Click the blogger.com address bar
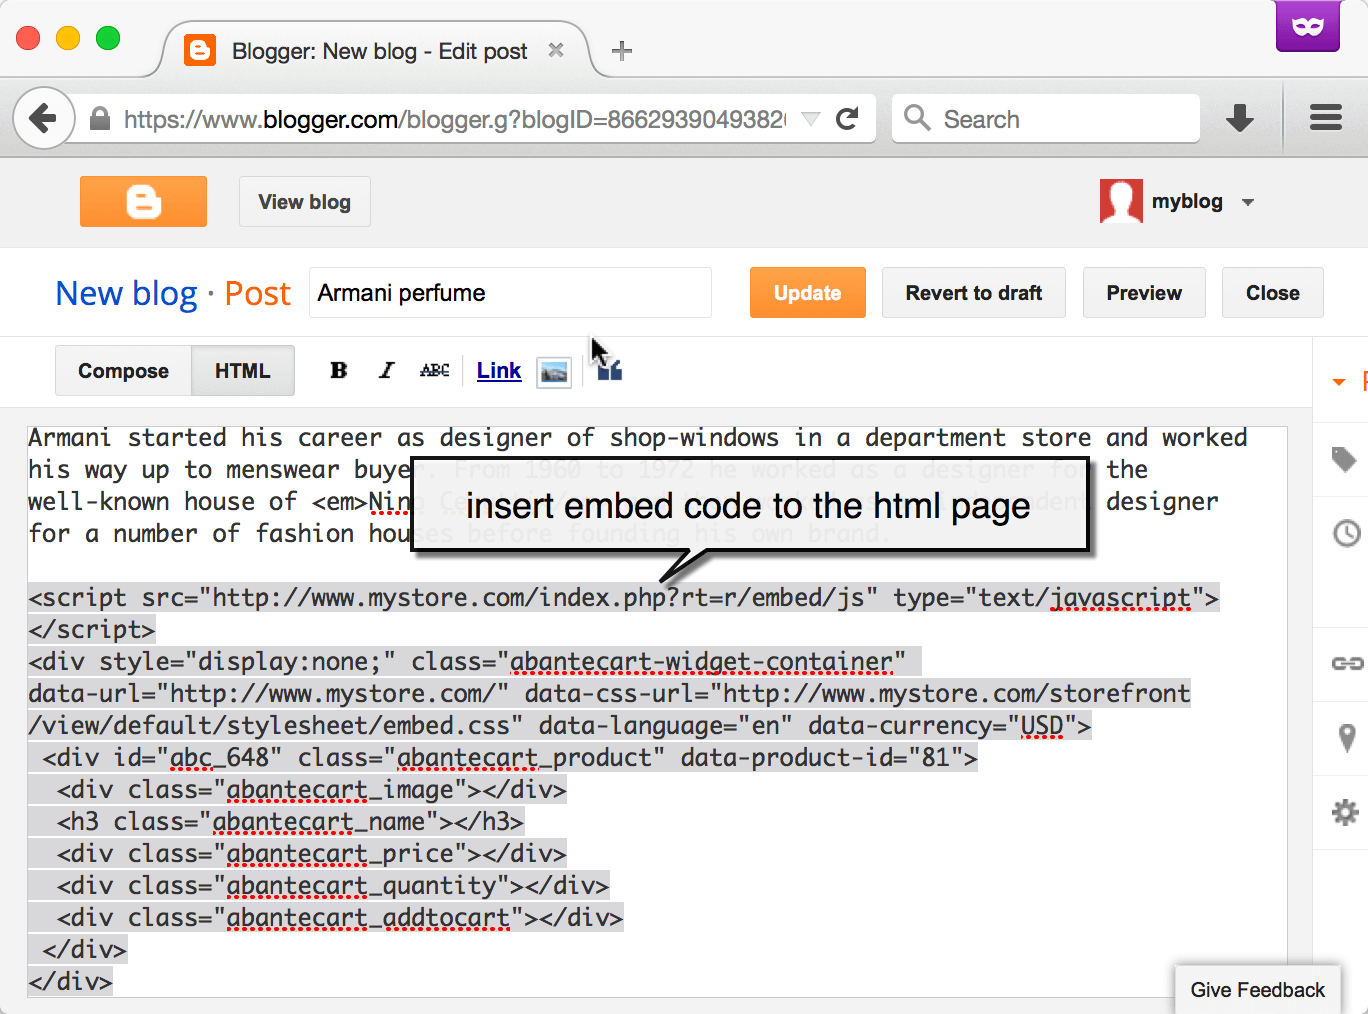This screenshot has width=1368, height=1014. (x=454, y=120)
